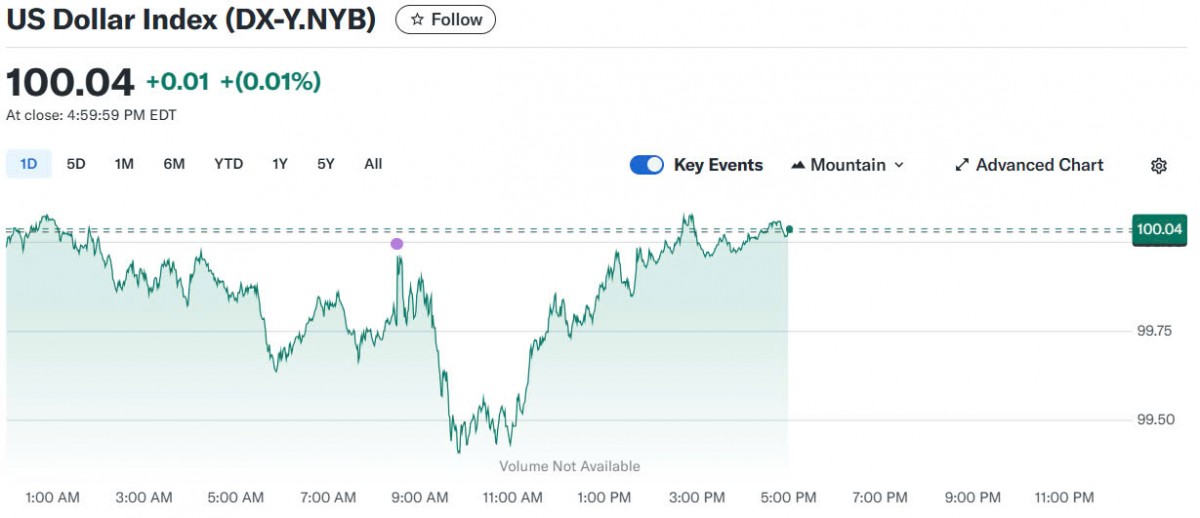This screenshot has height=518, width=1200.
Task: Select the All time range
Action: coord(373,164)
